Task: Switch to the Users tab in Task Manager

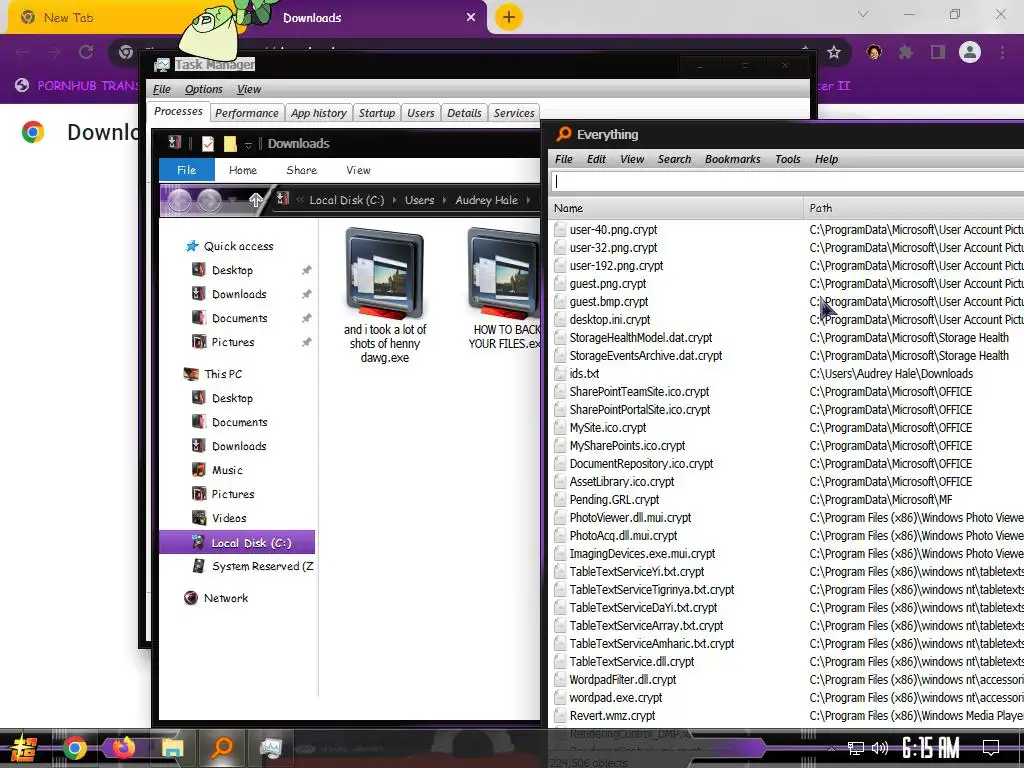Action: pos(421,113)
